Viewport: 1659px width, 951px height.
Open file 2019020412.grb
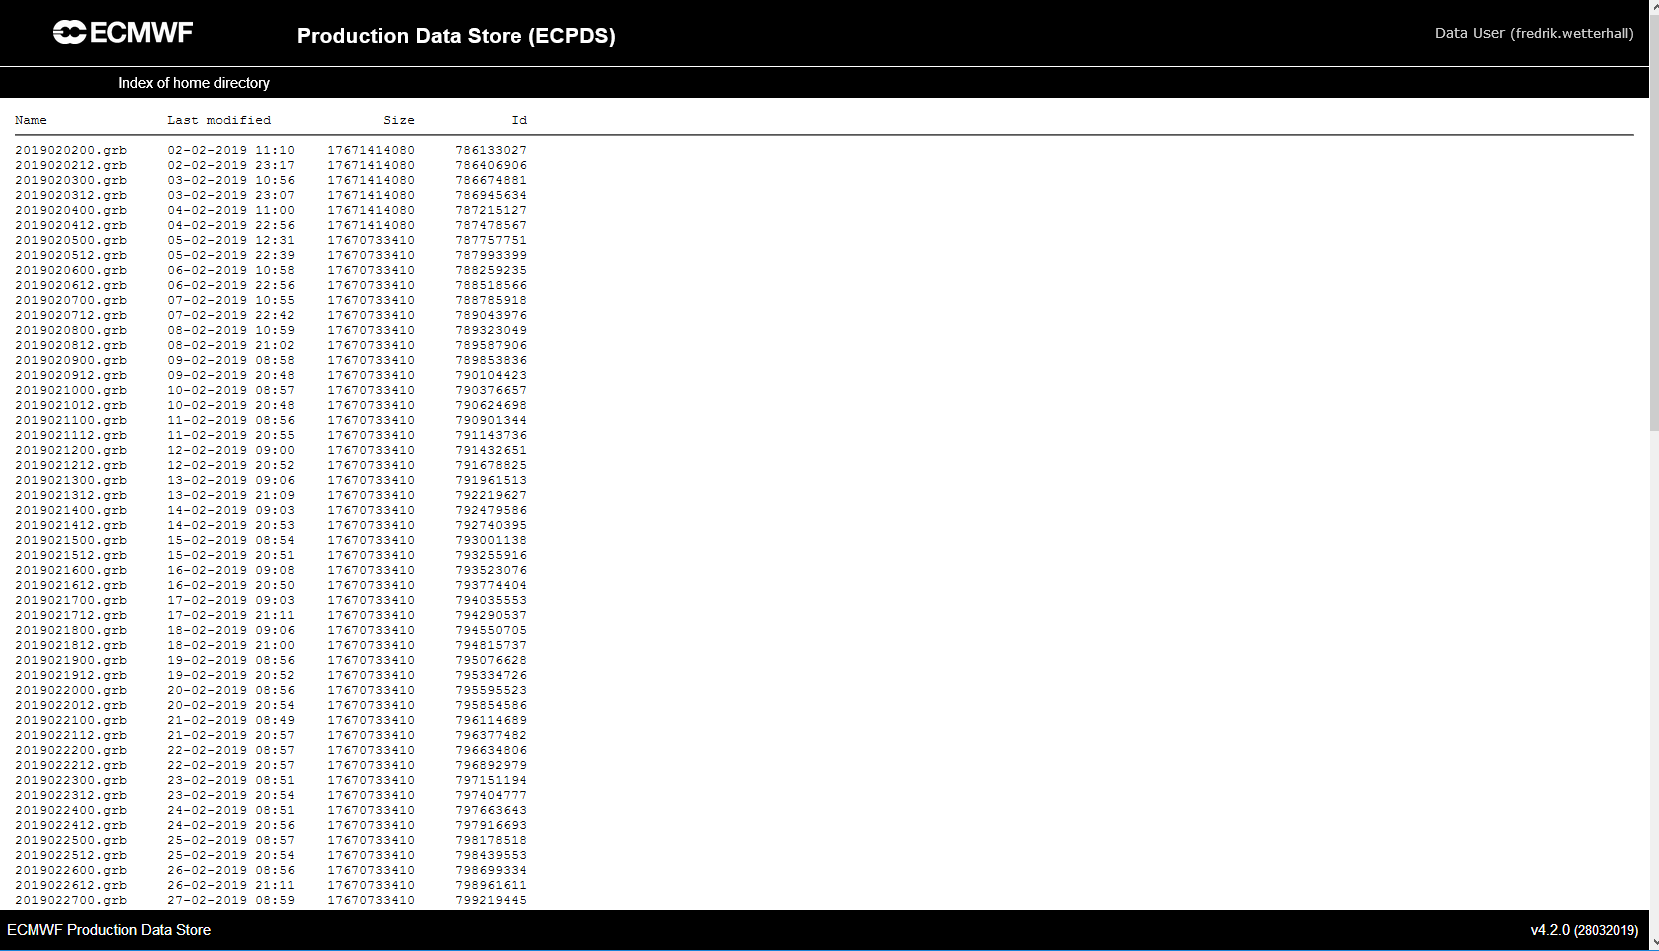[71, 225]
